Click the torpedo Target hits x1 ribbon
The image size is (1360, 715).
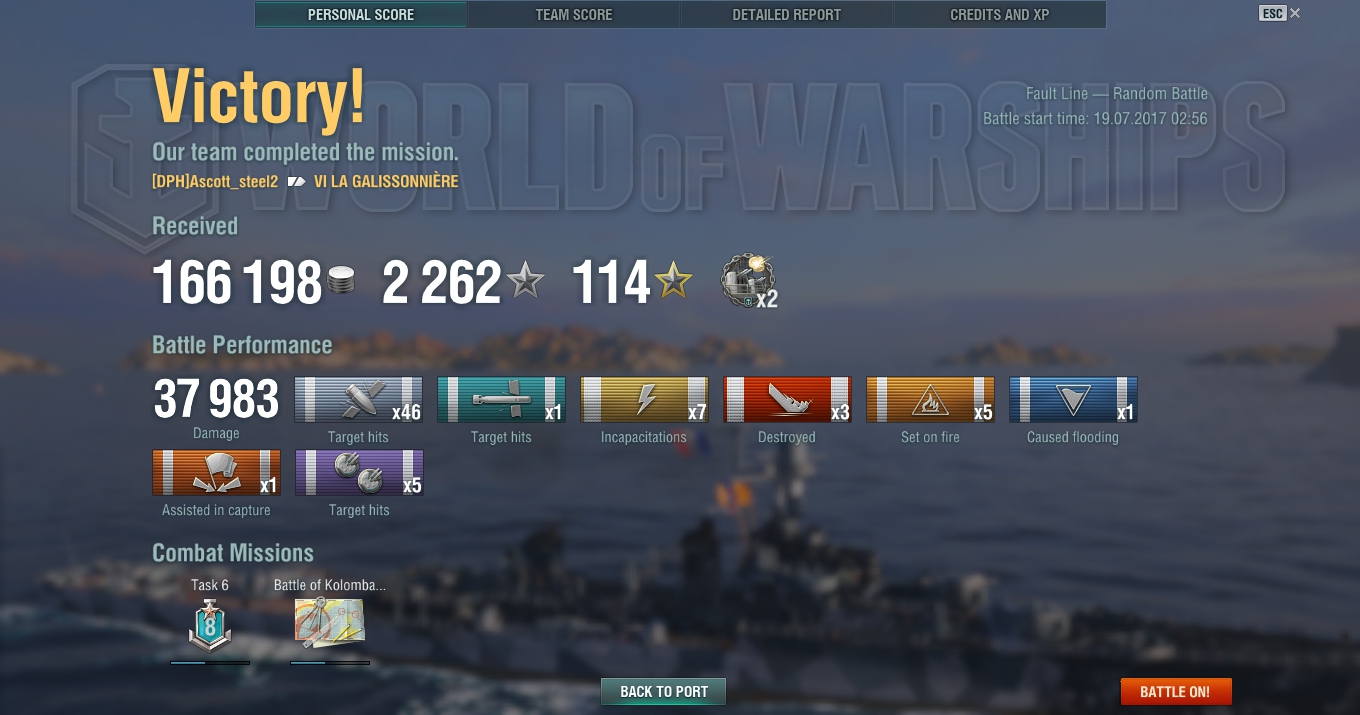pyautogui.click(x=502, y=400)
